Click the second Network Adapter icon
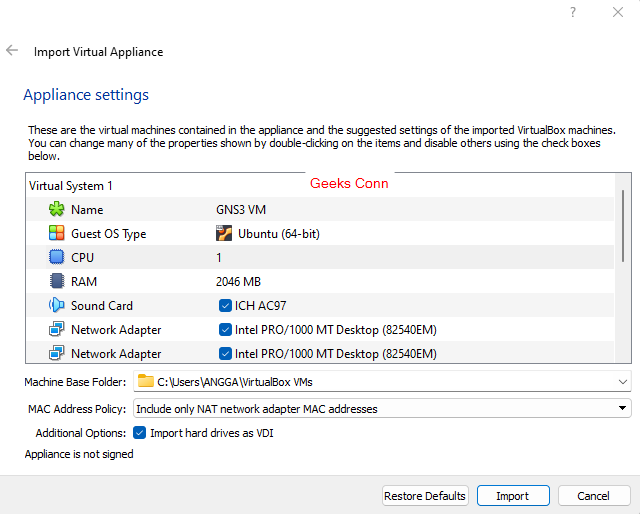The height and width of the screenshot is (514, 640). pyautogui.click(x=56, y=353)
